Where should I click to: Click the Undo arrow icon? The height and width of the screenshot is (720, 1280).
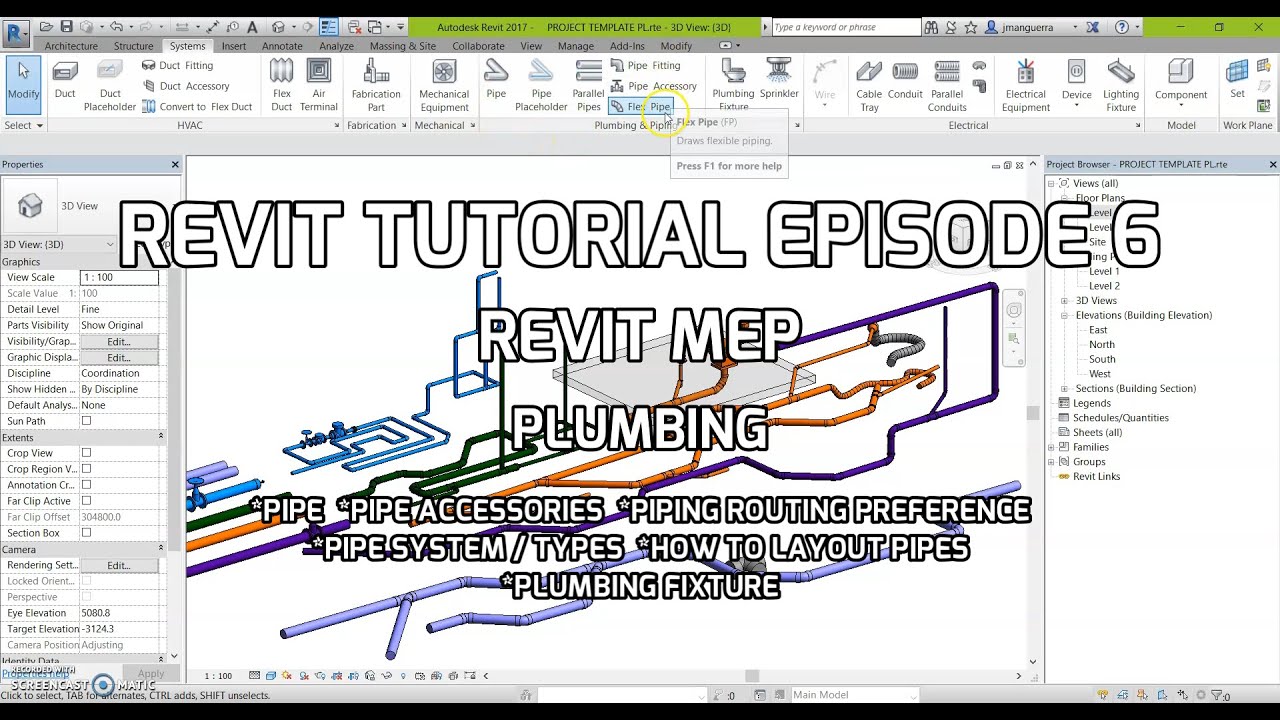click(x=117, y=27)
